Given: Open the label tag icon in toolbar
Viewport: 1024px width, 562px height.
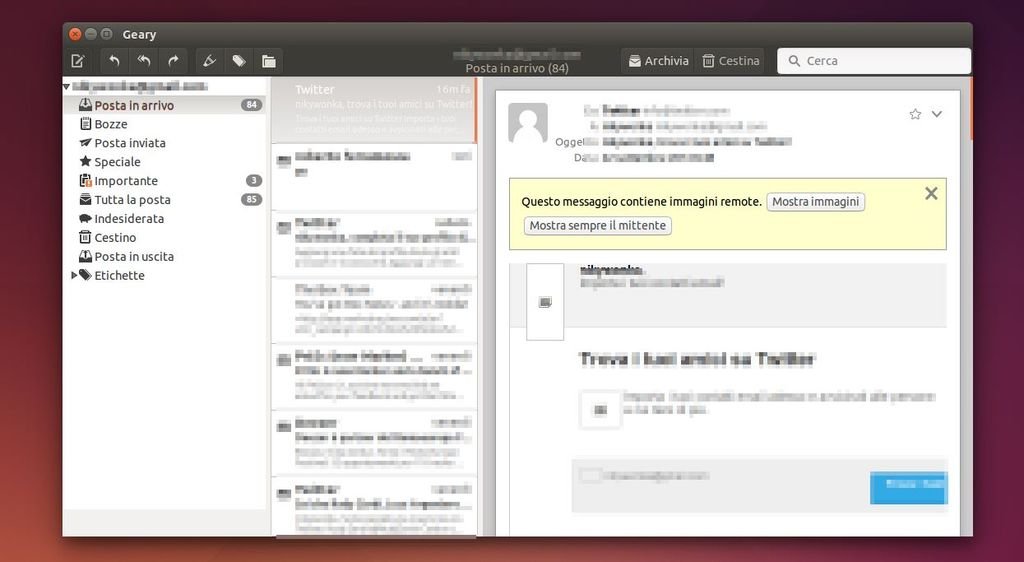Looking at the screenshot, I should 239,61.
